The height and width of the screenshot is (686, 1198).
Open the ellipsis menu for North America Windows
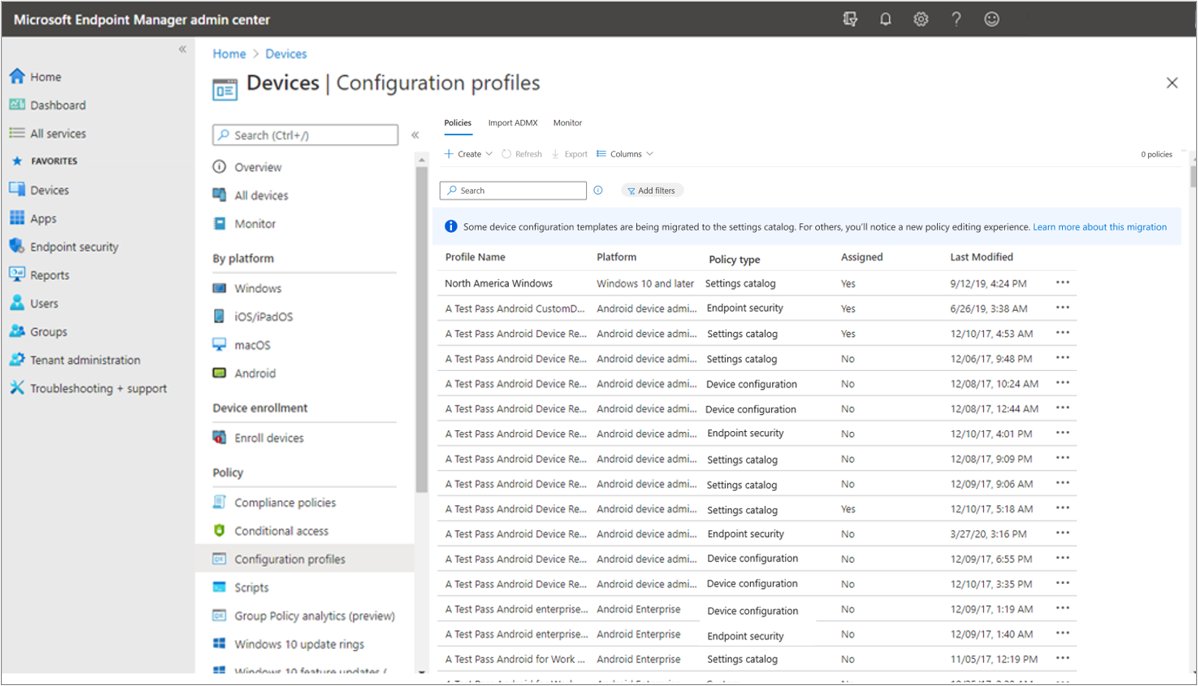pos(1062,283)
